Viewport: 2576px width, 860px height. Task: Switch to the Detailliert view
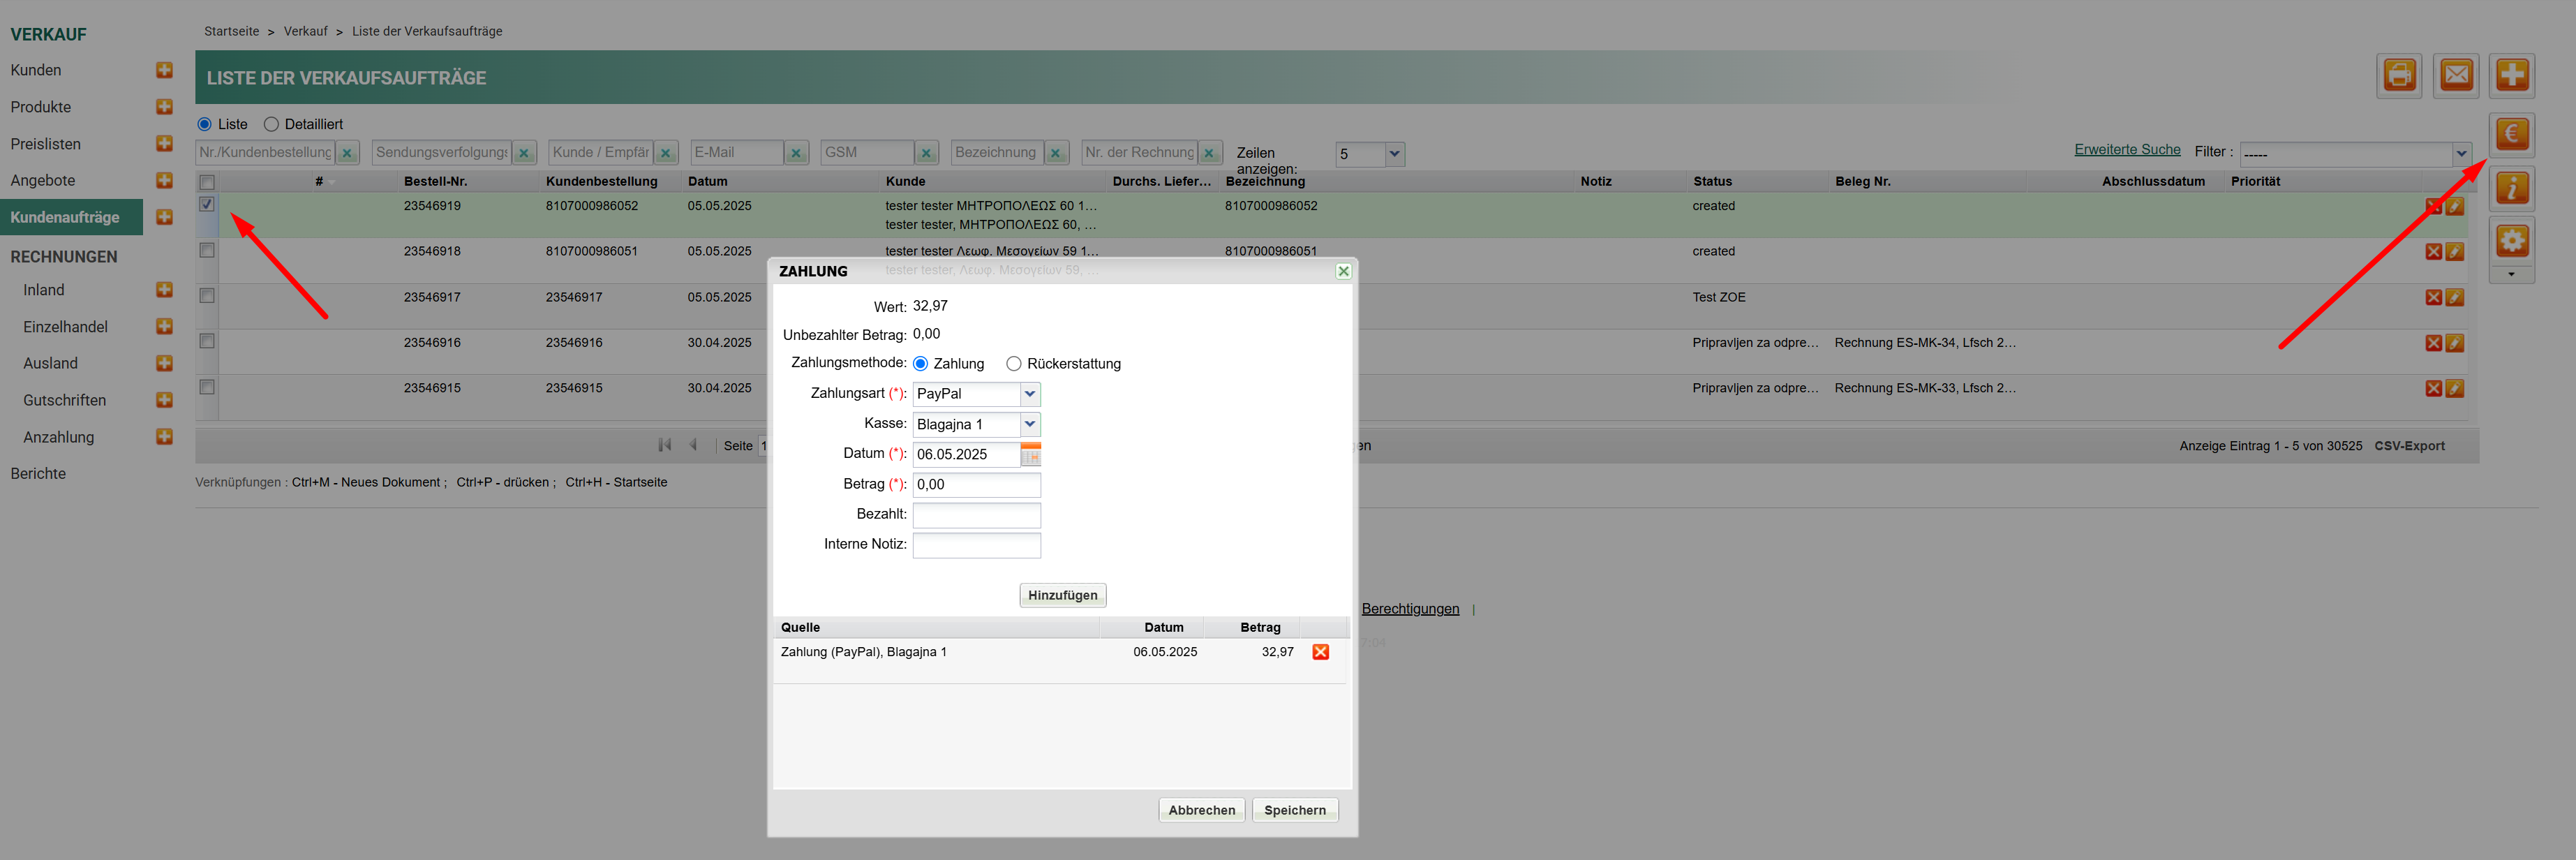pos(271,125)
